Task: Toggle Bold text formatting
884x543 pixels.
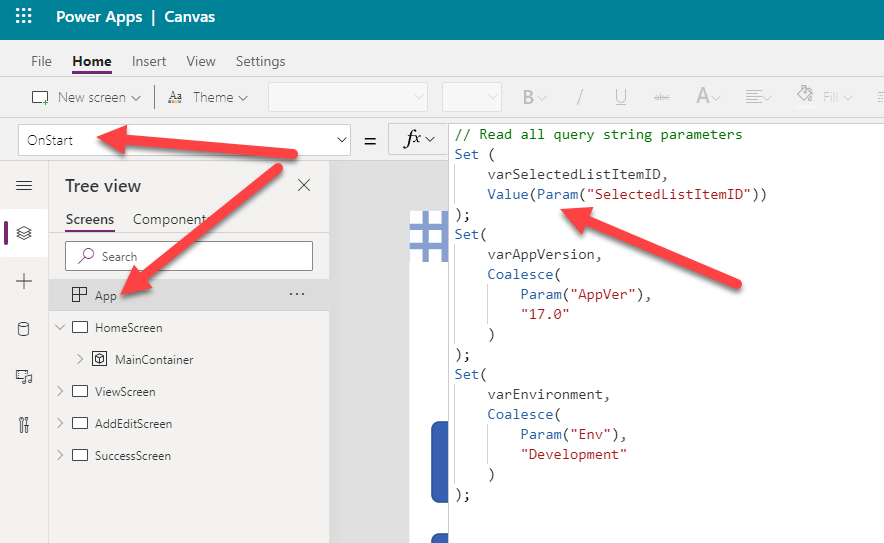Action: (529, 97)
